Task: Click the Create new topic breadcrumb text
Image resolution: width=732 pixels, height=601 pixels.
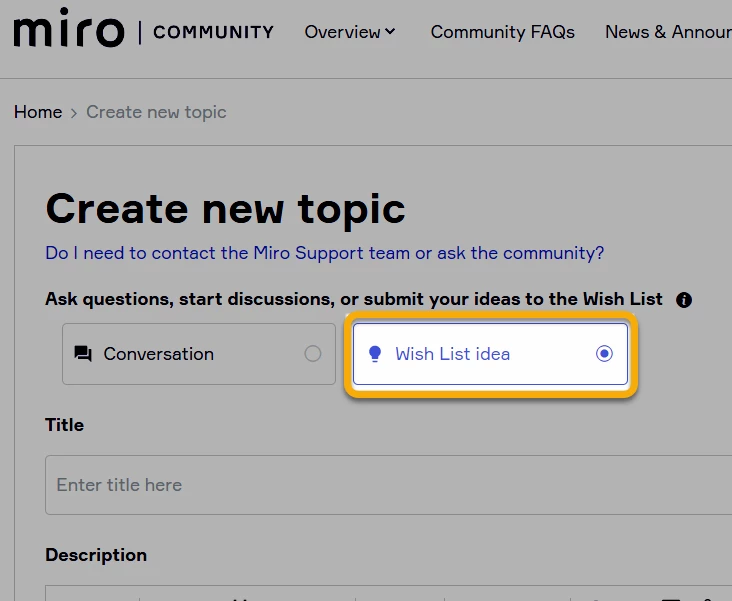Action: pos(156,112)
